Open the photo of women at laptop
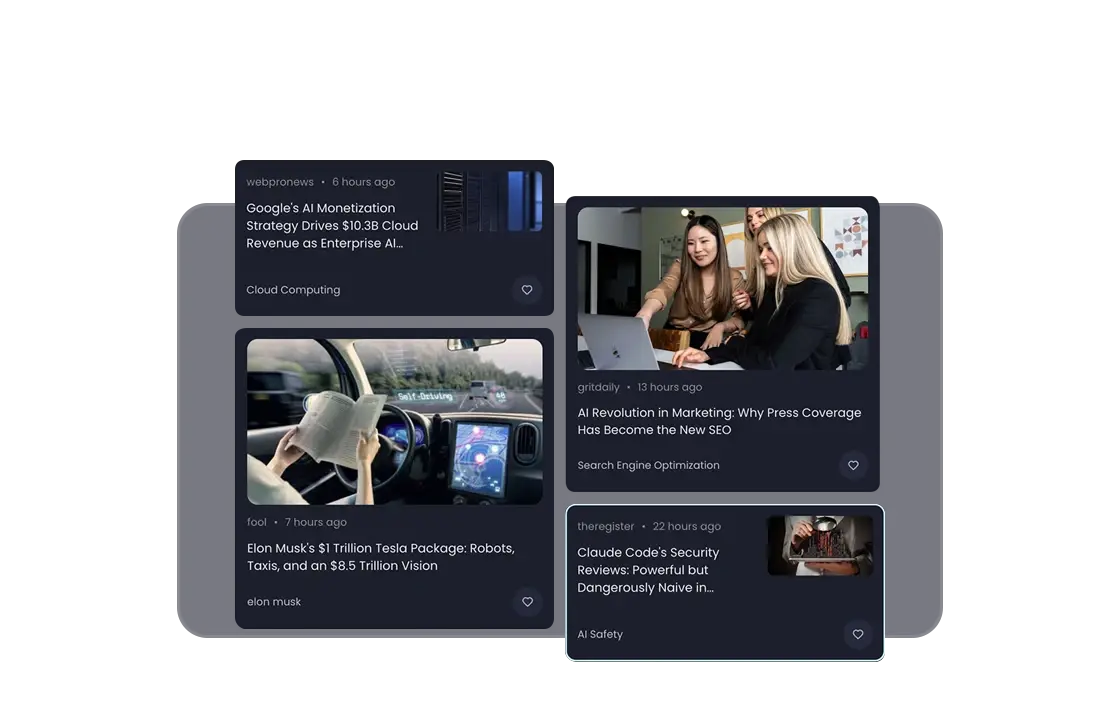 pyautogui.click(x=722, y=288)
